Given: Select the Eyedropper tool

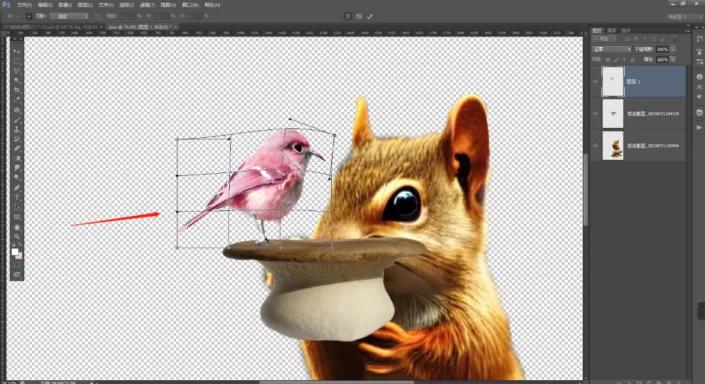Looking at the screenshot, I should 17,100.
